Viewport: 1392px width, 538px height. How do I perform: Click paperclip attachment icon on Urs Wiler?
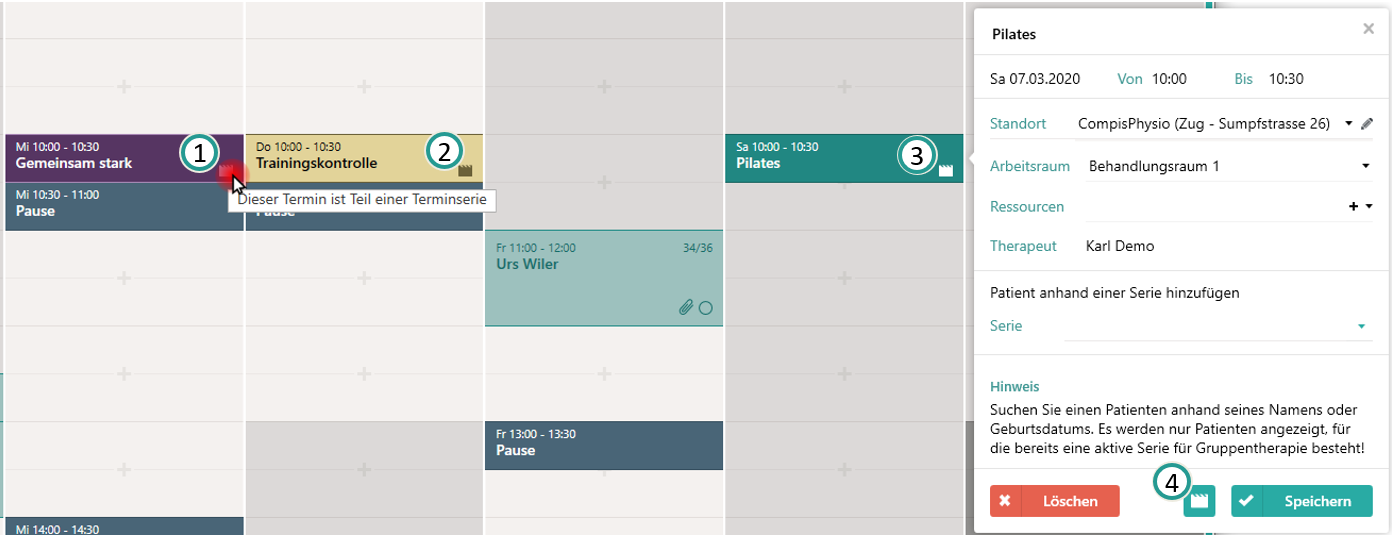click(x=685, y=308)
